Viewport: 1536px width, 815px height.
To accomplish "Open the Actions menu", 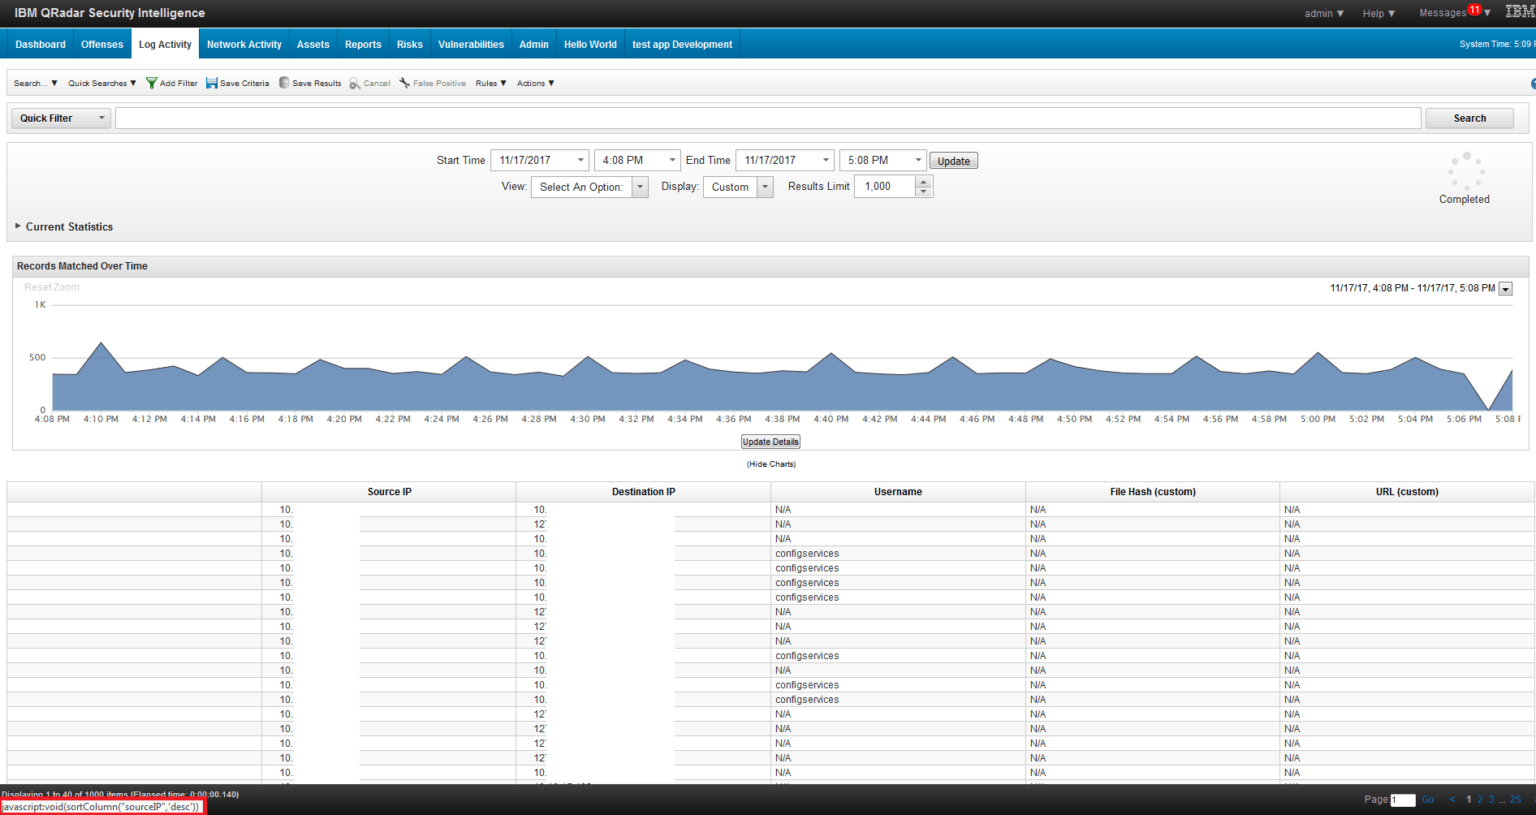I will (535, 83).
